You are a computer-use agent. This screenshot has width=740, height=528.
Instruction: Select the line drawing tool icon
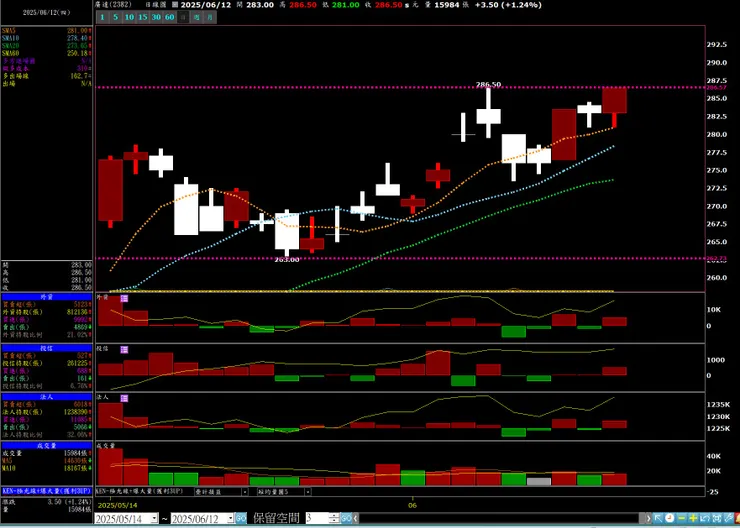[728, 518]
